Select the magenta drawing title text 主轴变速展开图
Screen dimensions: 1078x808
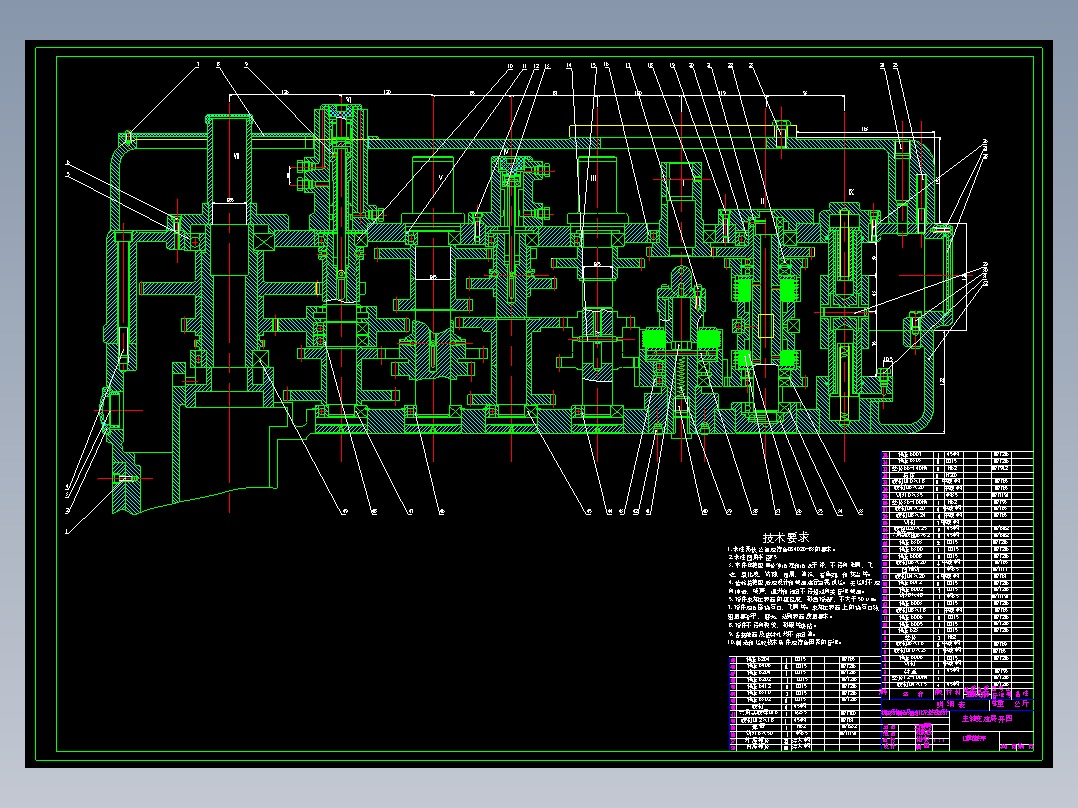(x=987, y=719)
